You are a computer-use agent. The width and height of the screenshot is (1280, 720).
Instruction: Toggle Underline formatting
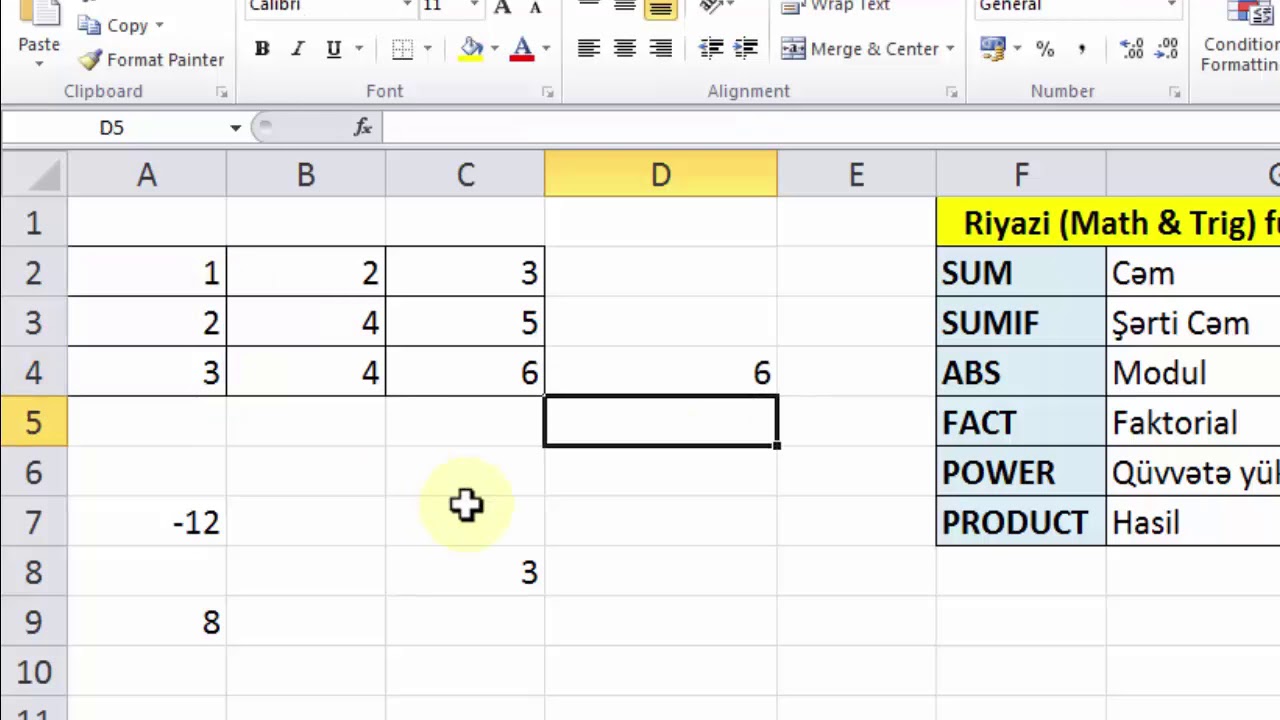[333, 49]
